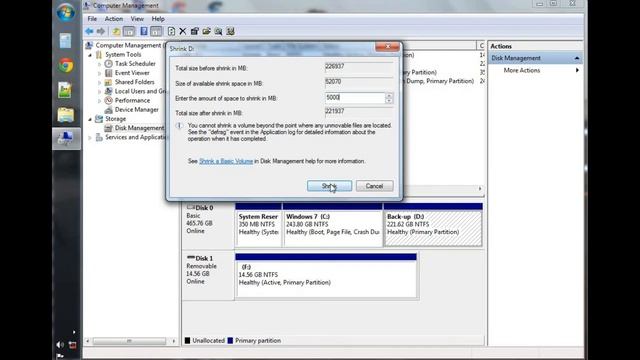This screenshot has width=640, height=360.
Task: Open the Help menu
Action: click(x=158, y=19)
